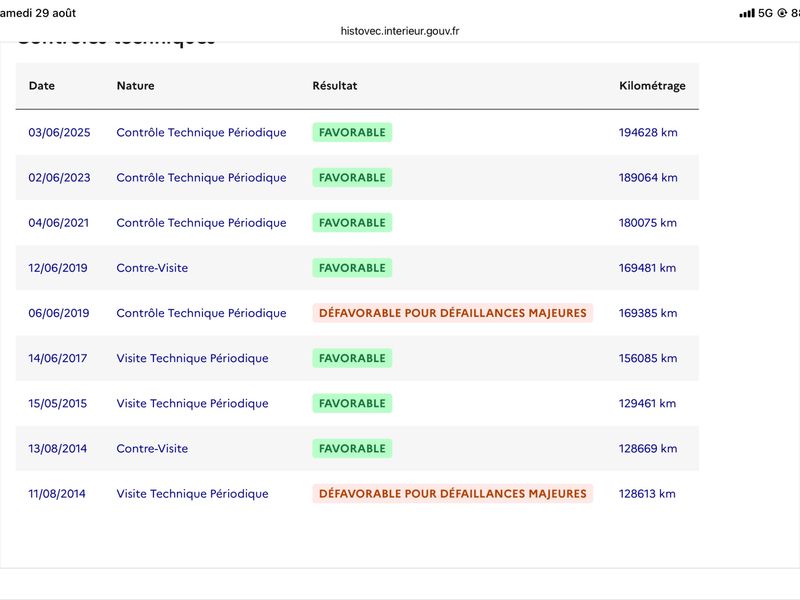
Task: Click DÉFAVORABLE badge for 06/06/2019
Action: (x=453, y=313)
